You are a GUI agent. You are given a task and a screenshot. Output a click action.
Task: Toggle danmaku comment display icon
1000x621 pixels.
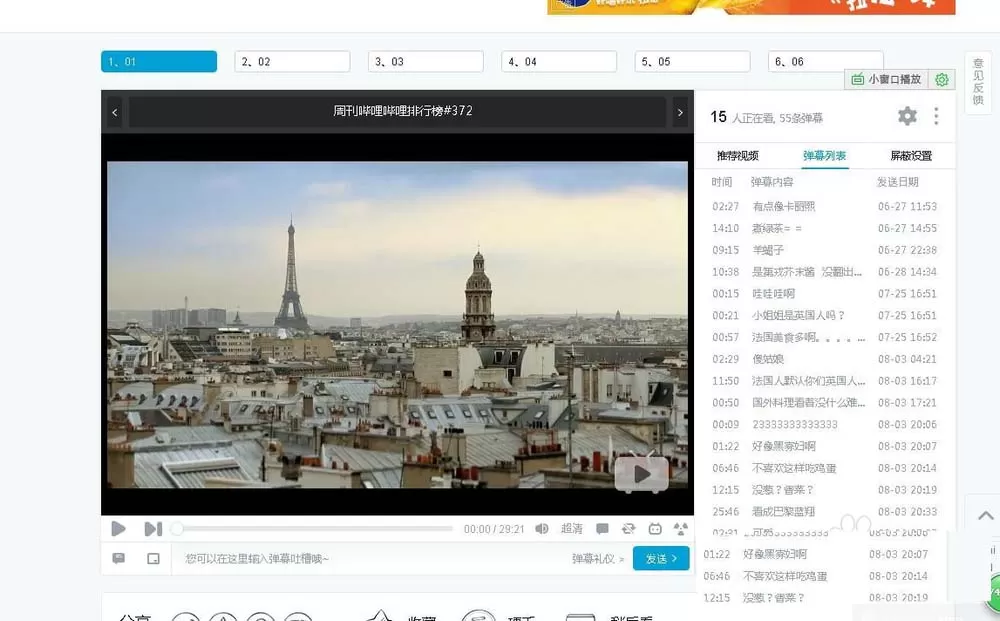pos(602,529)
